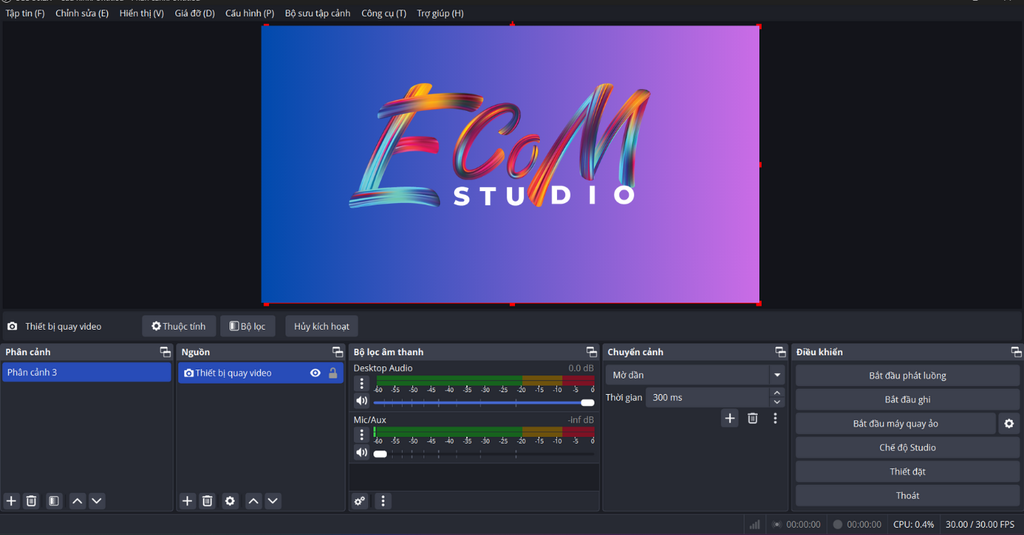1024x535 pixels.
Task: Click the Thời gian 300 ms field
Action: click(708, 397)
